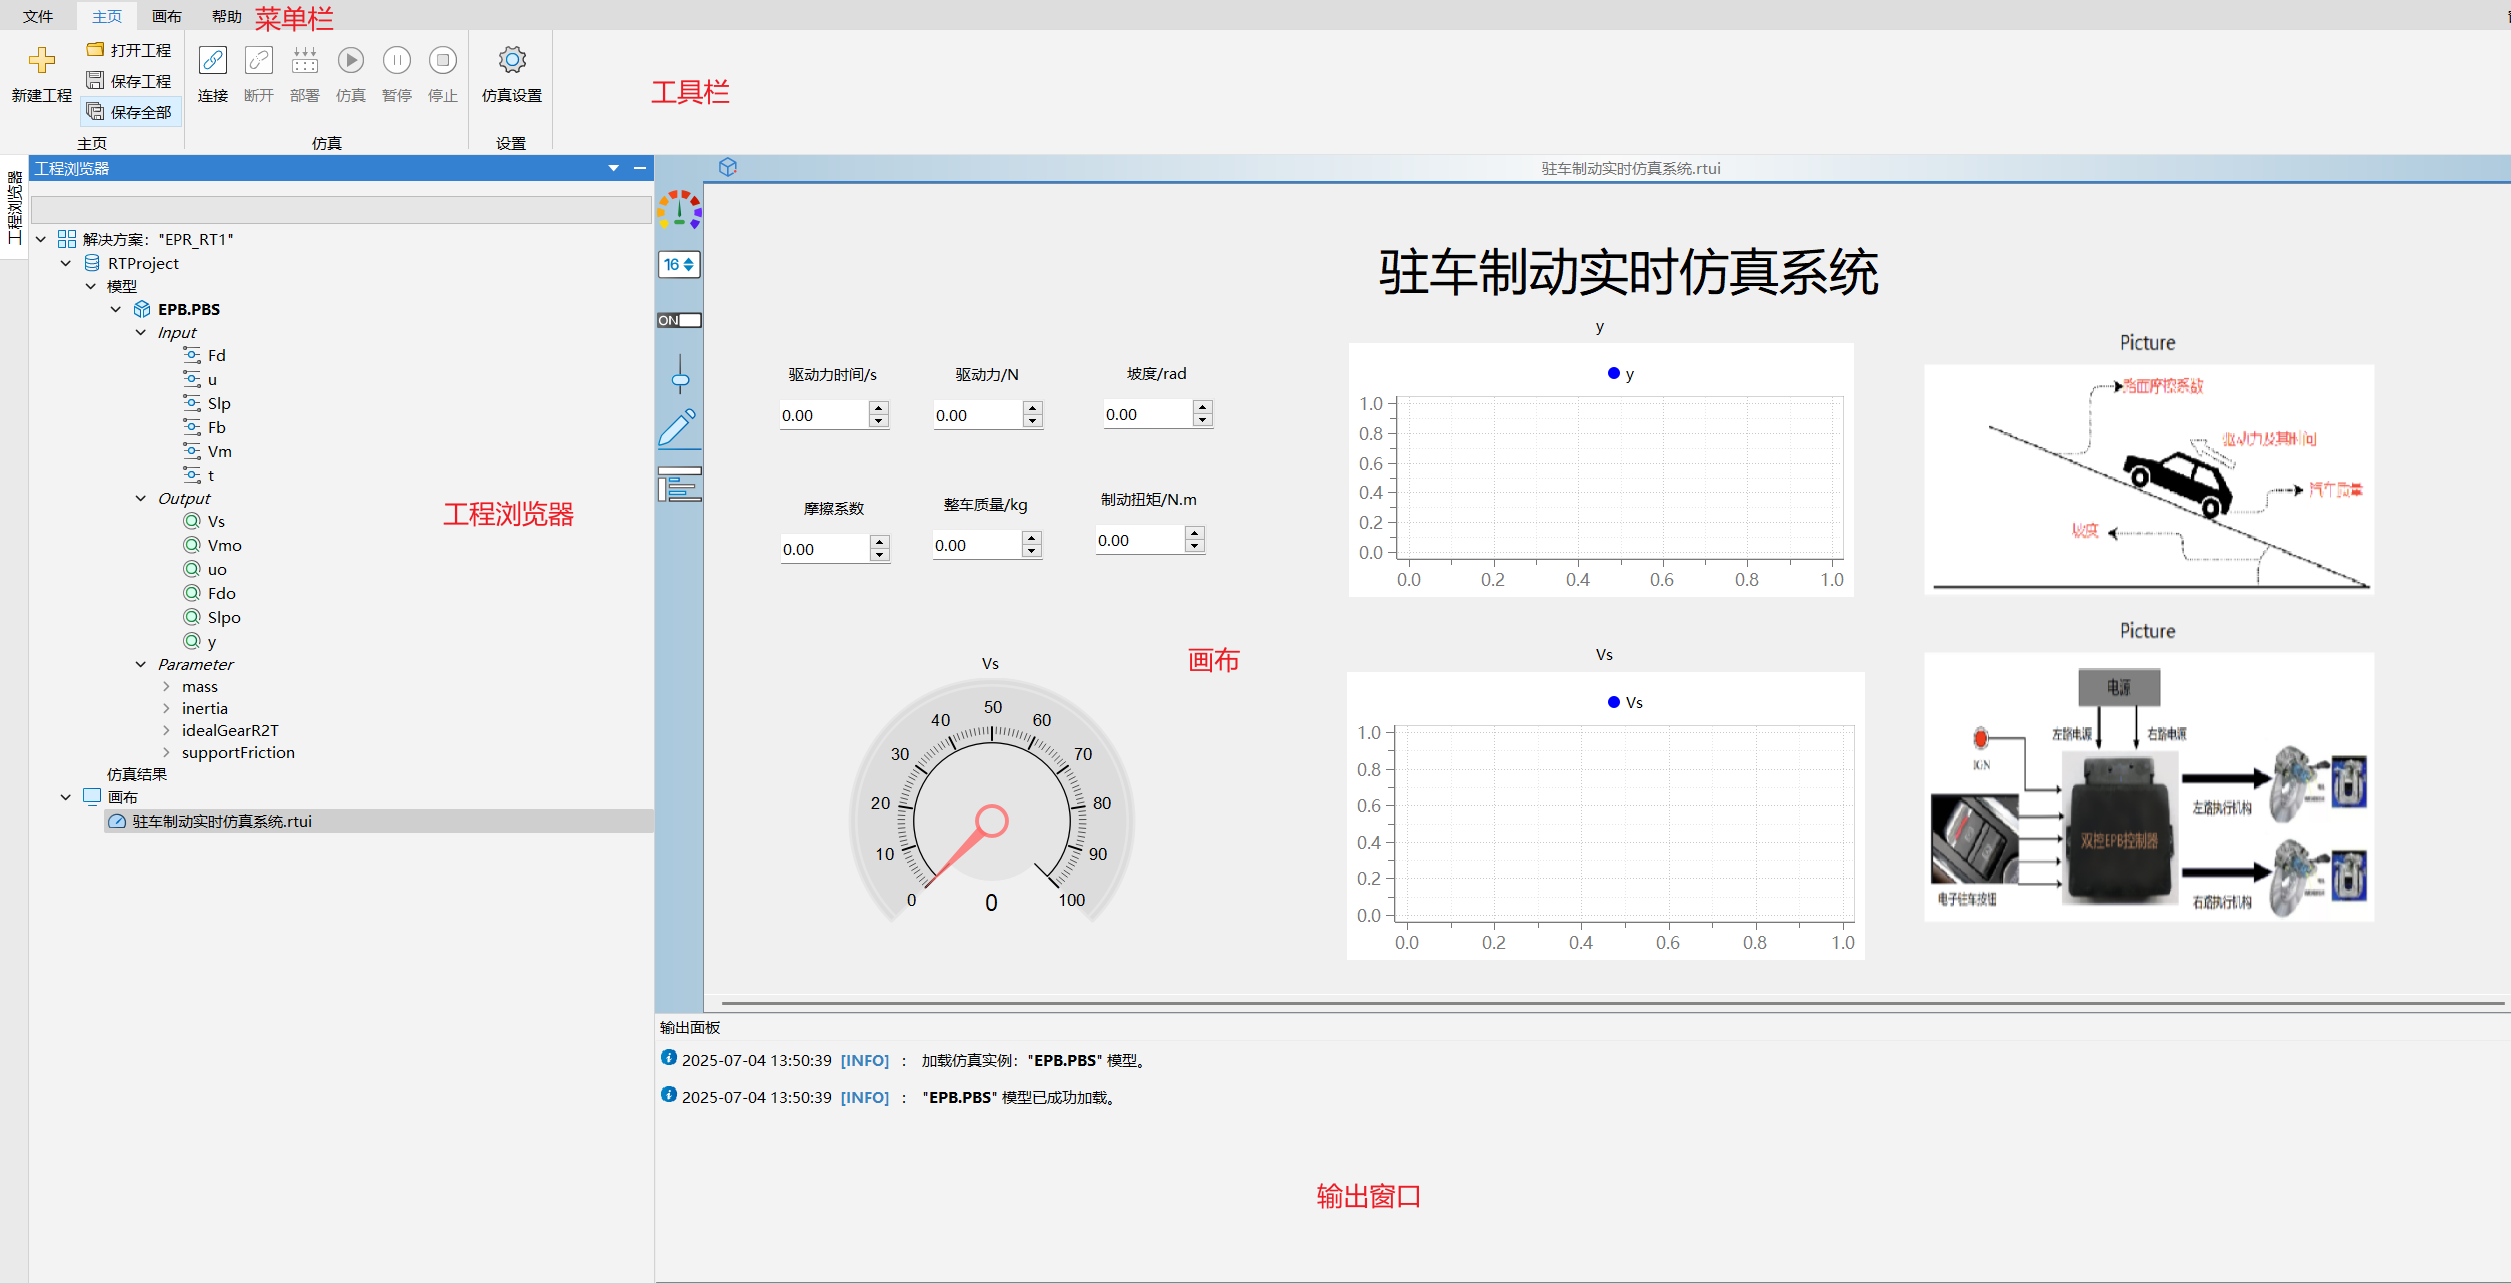This screenshot has width=2511, height=1284.
Task: Click the numeric 16 spinbox widget tool
Action: tap(680, 264)
